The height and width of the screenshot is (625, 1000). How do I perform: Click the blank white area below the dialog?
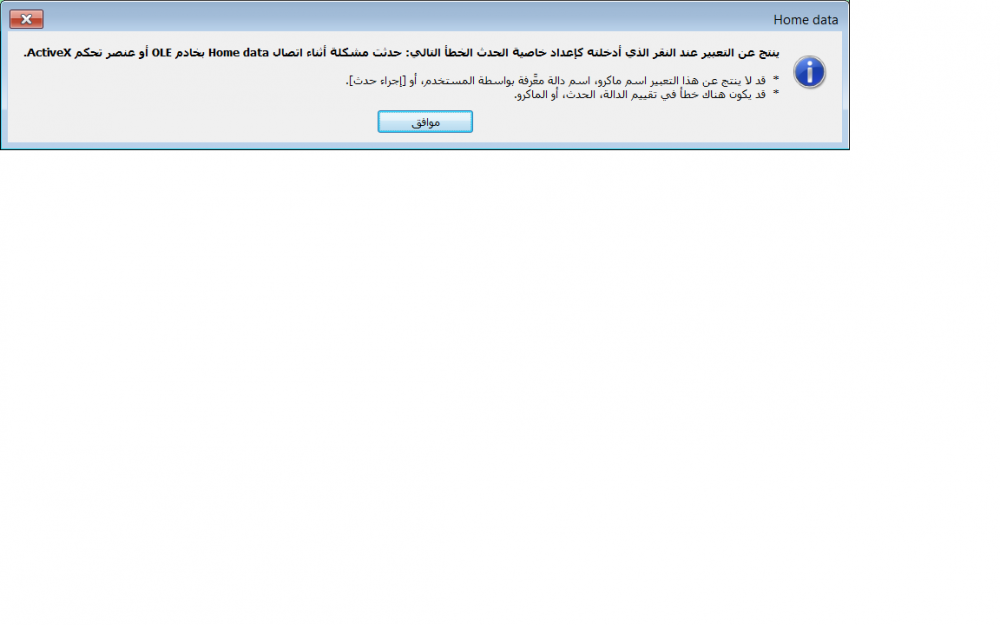(x=500, y=383)
